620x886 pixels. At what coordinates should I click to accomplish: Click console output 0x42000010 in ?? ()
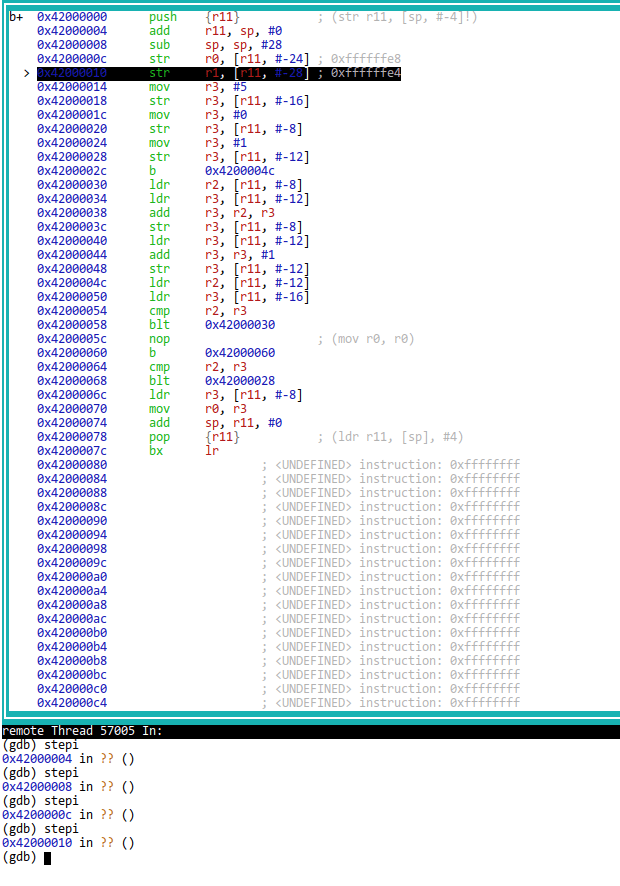68,843
